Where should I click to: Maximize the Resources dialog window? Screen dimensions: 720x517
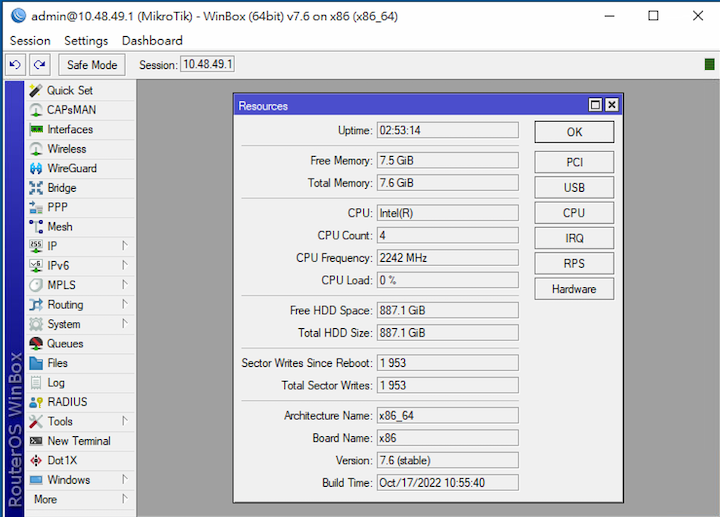coord(595,105)
